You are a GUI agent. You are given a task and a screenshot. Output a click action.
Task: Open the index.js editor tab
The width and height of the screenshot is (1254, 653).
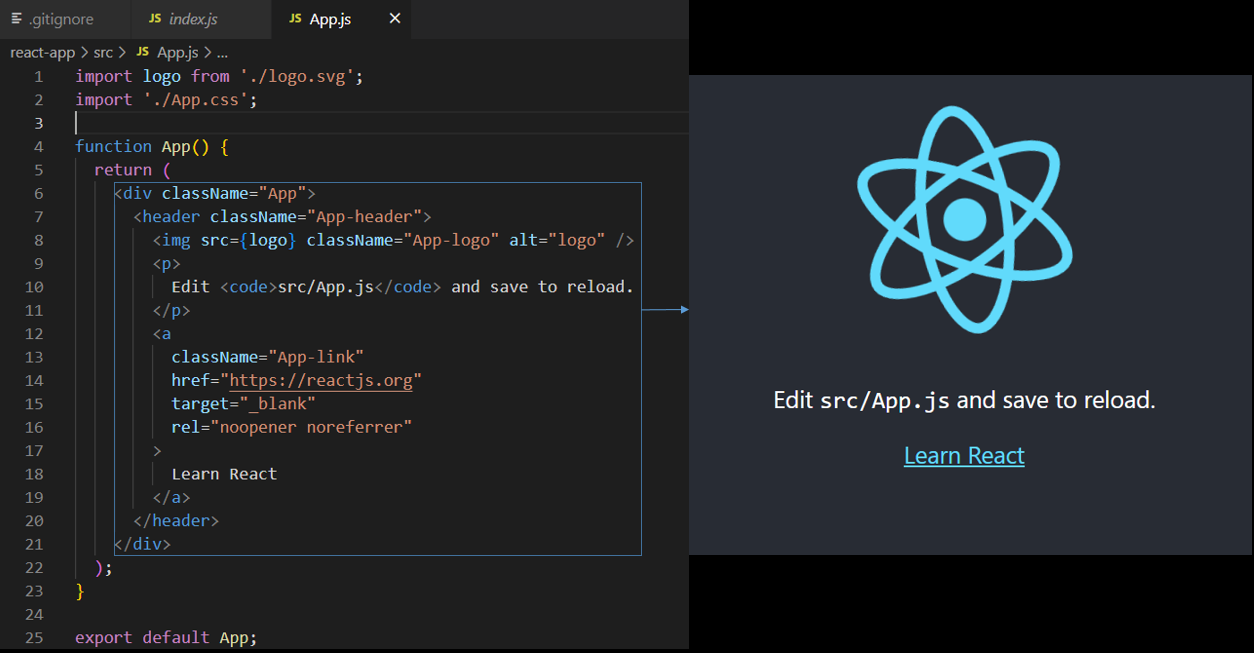pos(201,19)
